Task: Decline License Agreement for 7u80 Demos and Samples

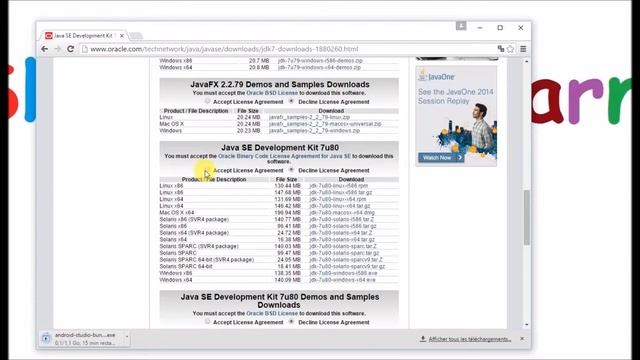Action: point(291,322)
